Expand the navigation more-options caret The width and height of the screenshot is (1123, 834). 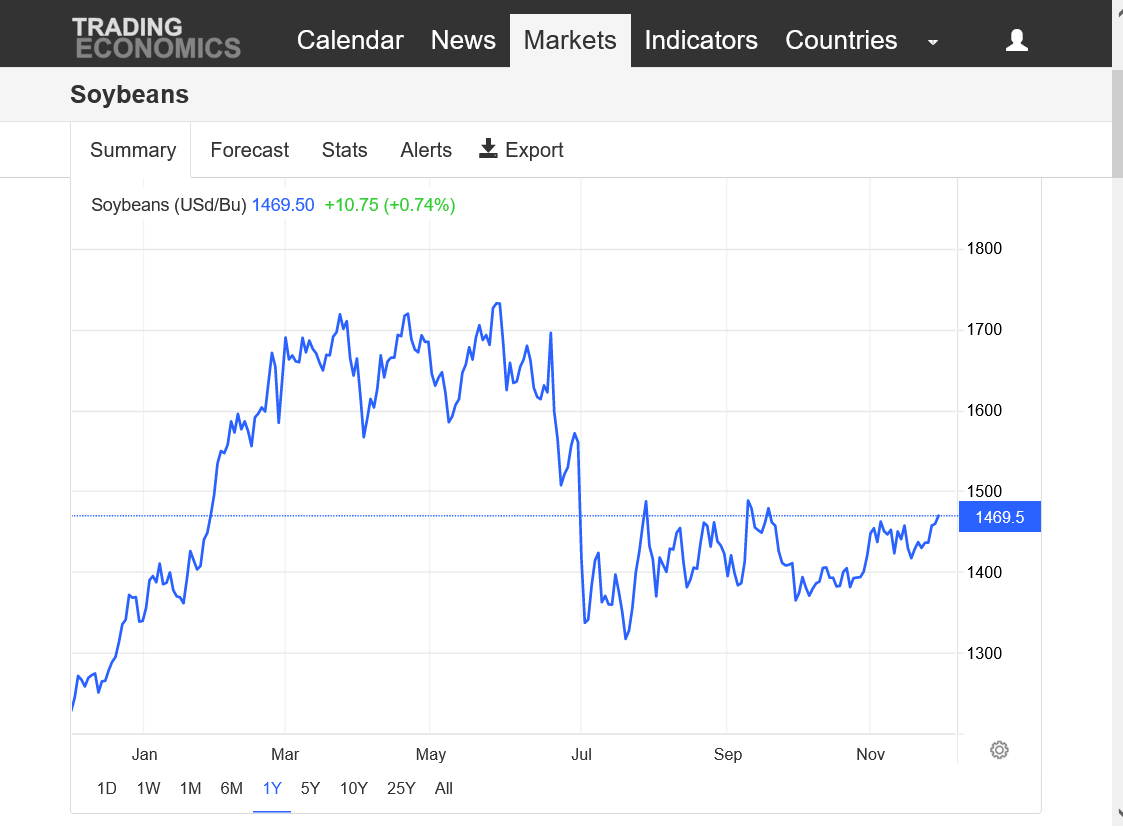[x=933, y=42]
